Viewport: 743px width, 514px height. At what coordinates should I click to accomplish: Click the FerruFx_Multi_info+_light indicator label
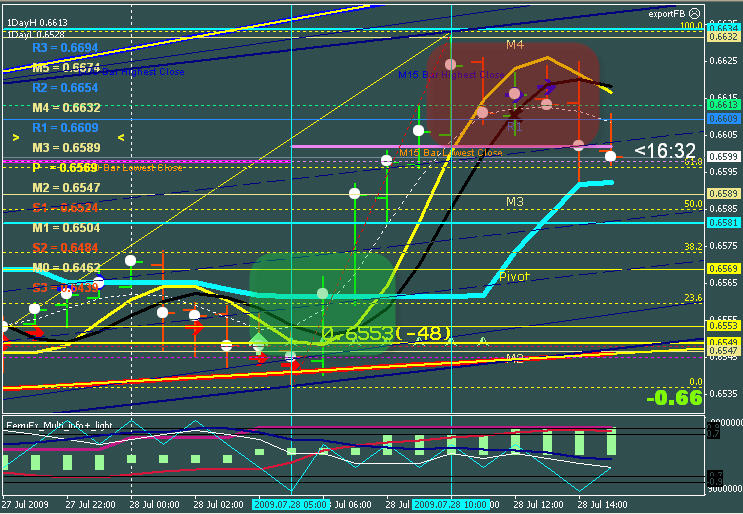[x=59, y=425]
